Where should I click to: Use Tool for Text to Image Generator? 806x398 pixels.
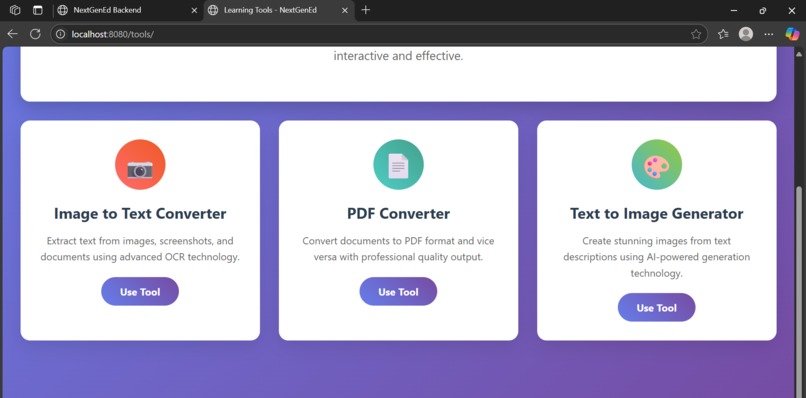click(x=656, y=307)
